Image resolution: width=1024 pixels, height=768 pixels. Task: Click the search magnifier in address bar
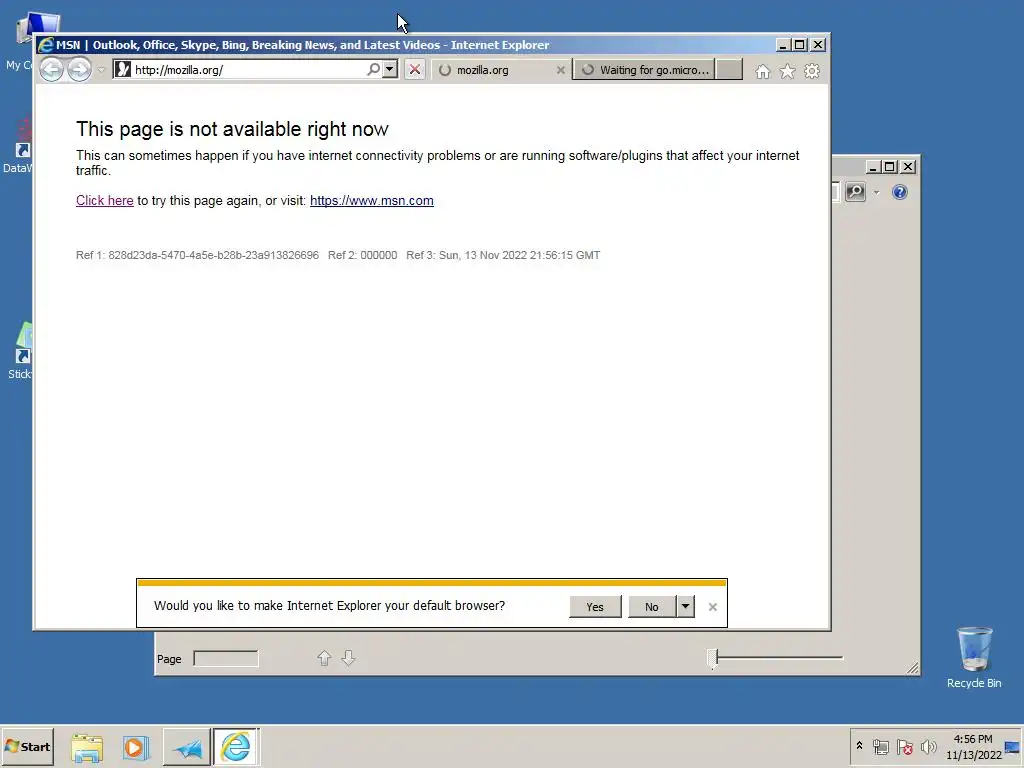point(374,69)
